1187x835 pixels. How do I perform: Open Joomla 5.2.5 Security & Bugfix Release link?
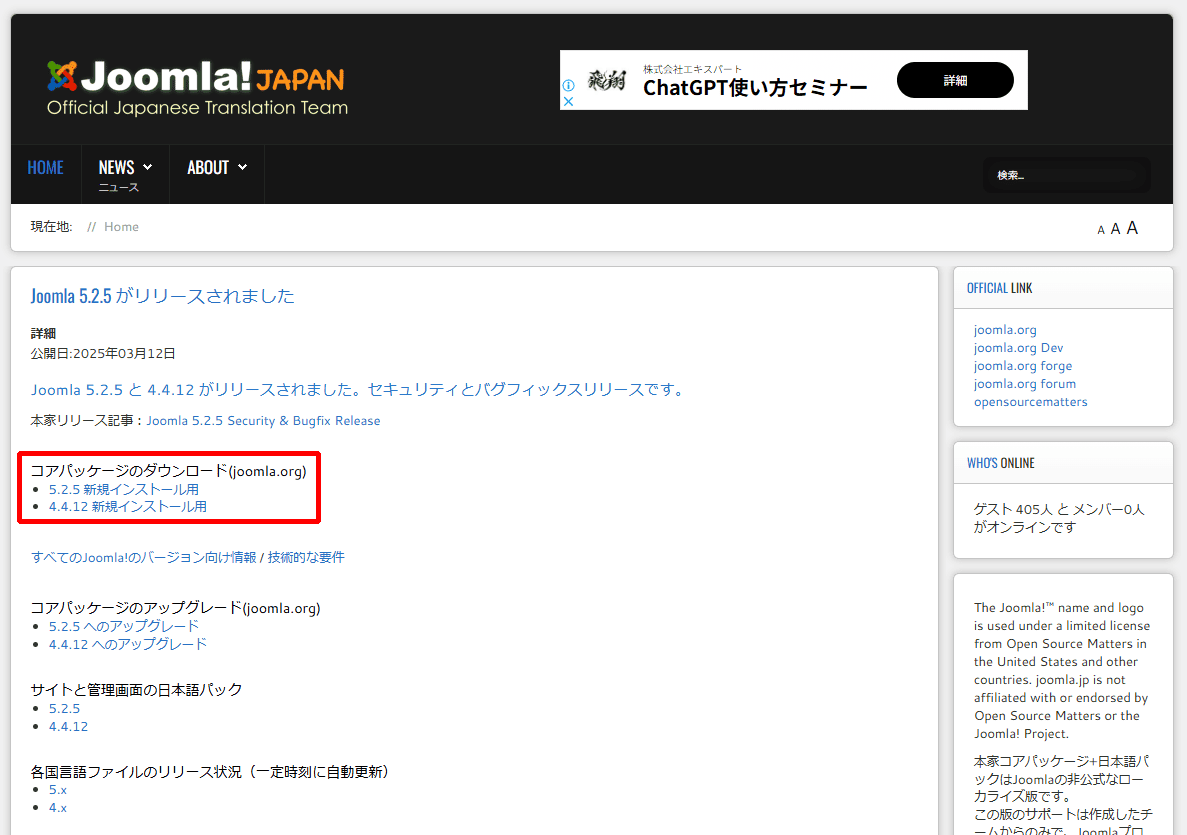tap(263, 420)
